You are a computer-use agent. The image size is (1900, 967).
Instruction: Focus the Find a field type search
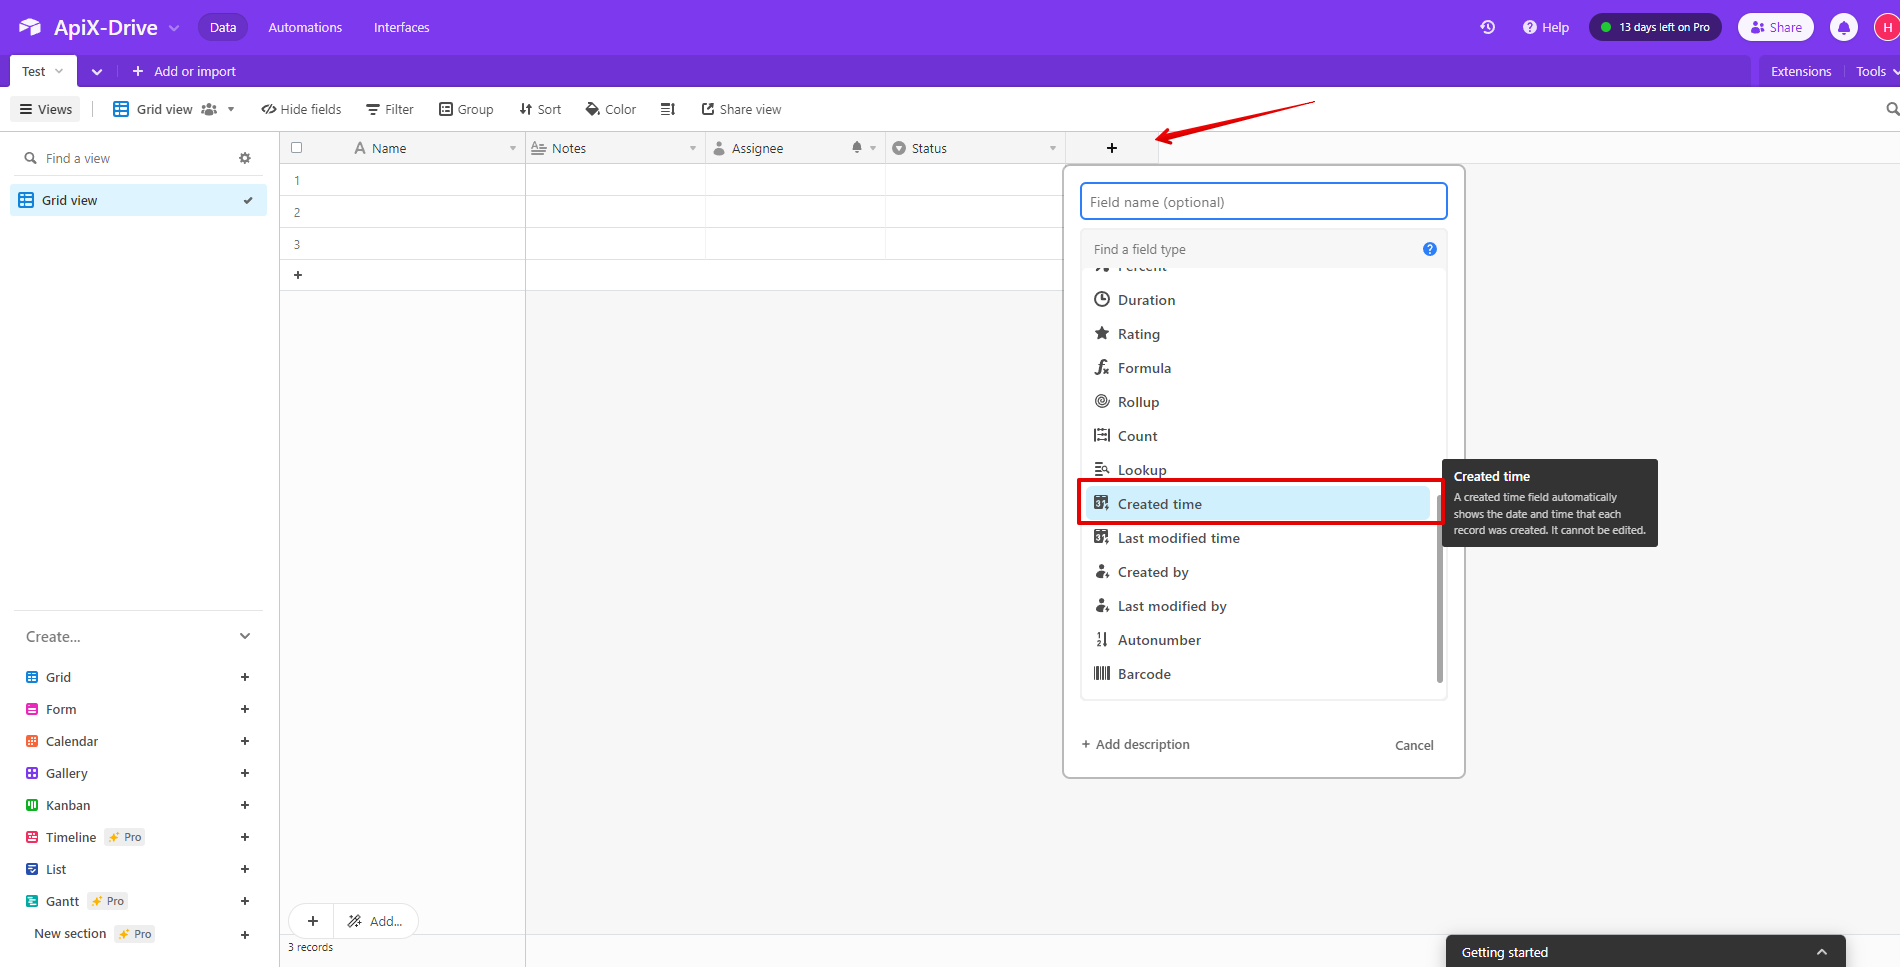click(x=1250, y=249)
